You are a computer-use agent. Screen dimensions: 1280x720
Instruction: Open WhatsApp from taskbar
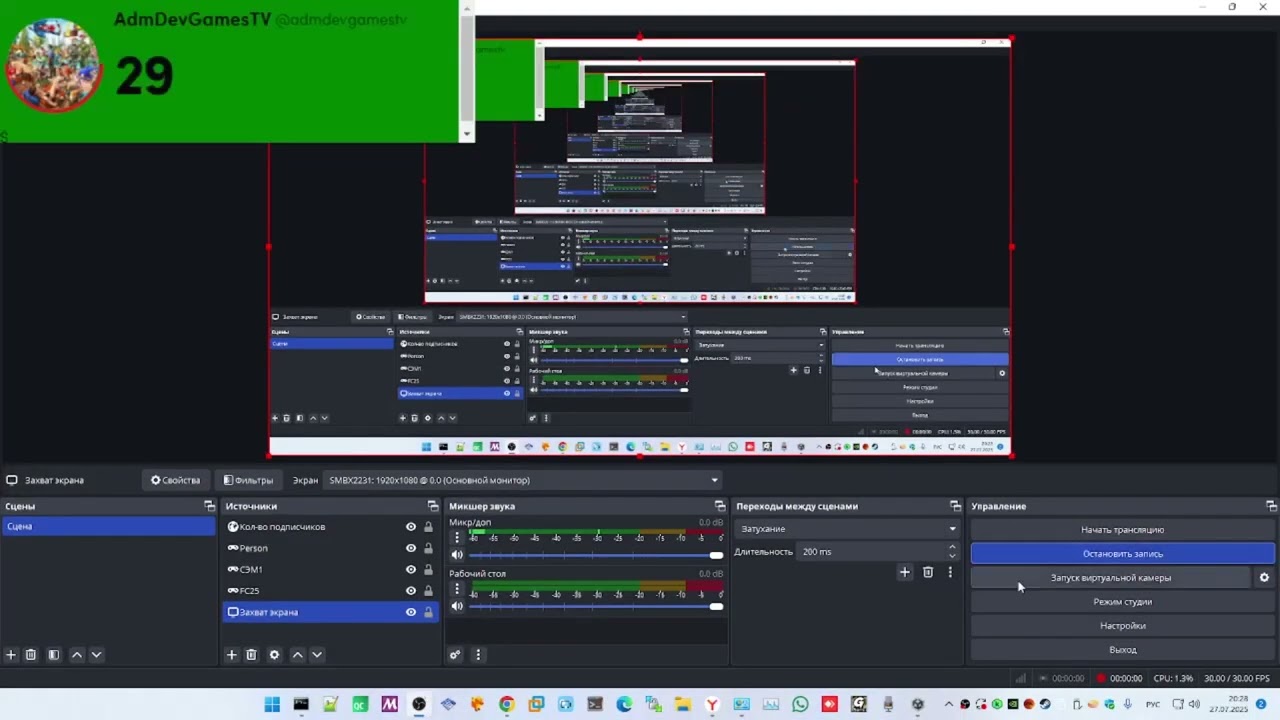click(800, 704)
